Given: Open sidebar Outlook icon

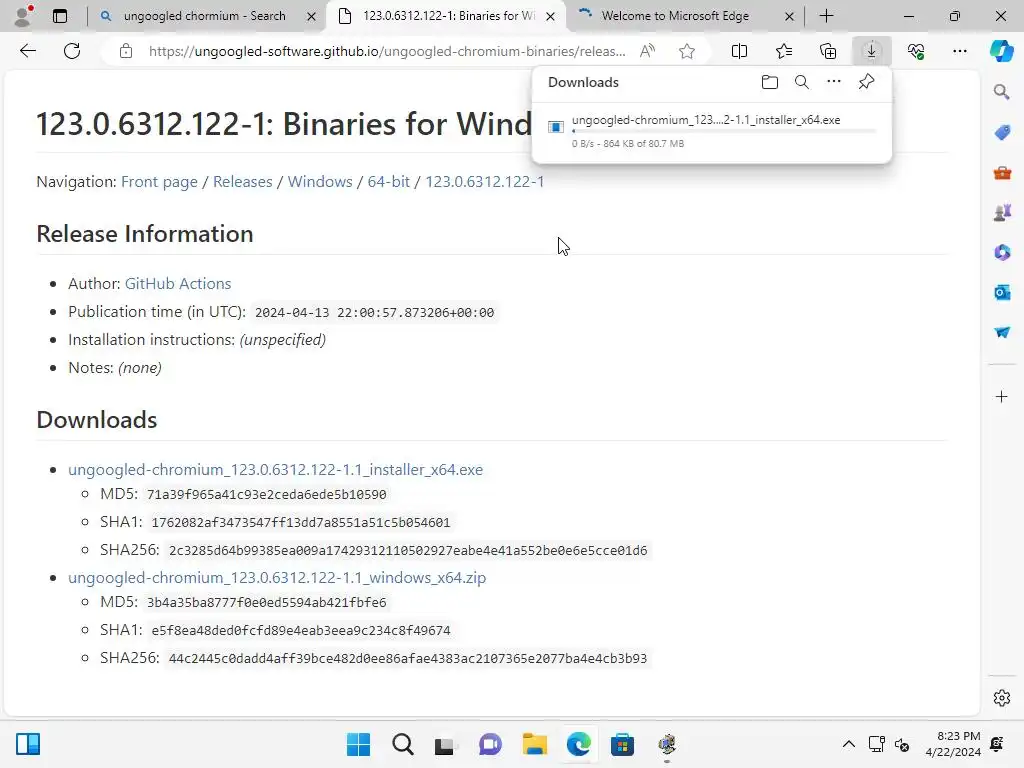Looking at the screenshot, I should tap(1002, 292).
